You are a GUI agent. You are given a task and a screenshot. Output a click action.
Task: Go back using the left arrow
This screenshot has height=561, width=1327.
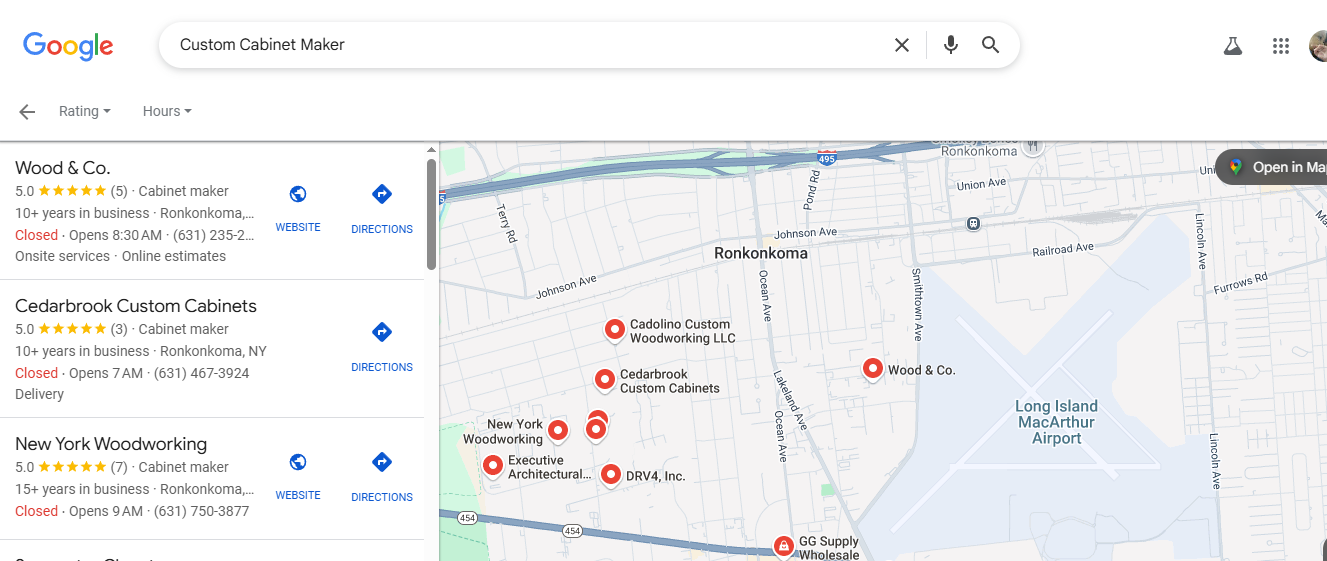pos(27,112)
